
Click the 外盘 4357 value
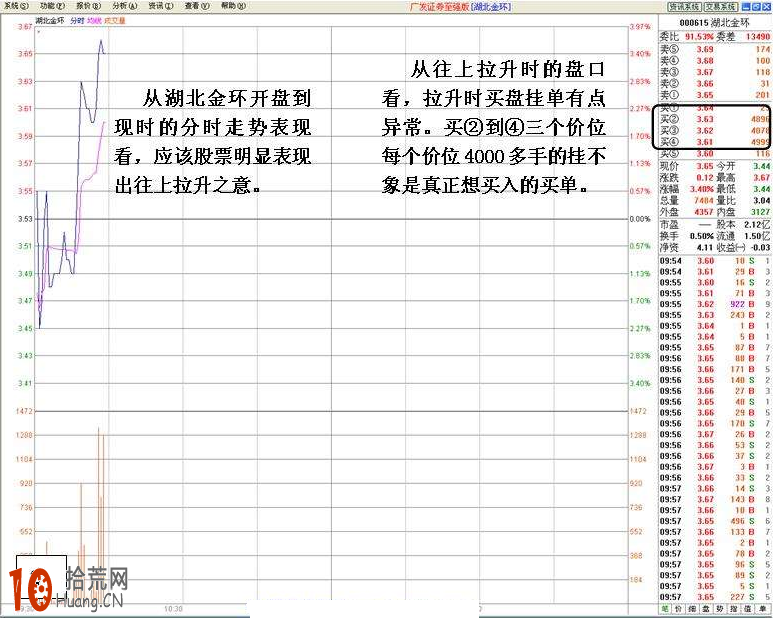703,211
